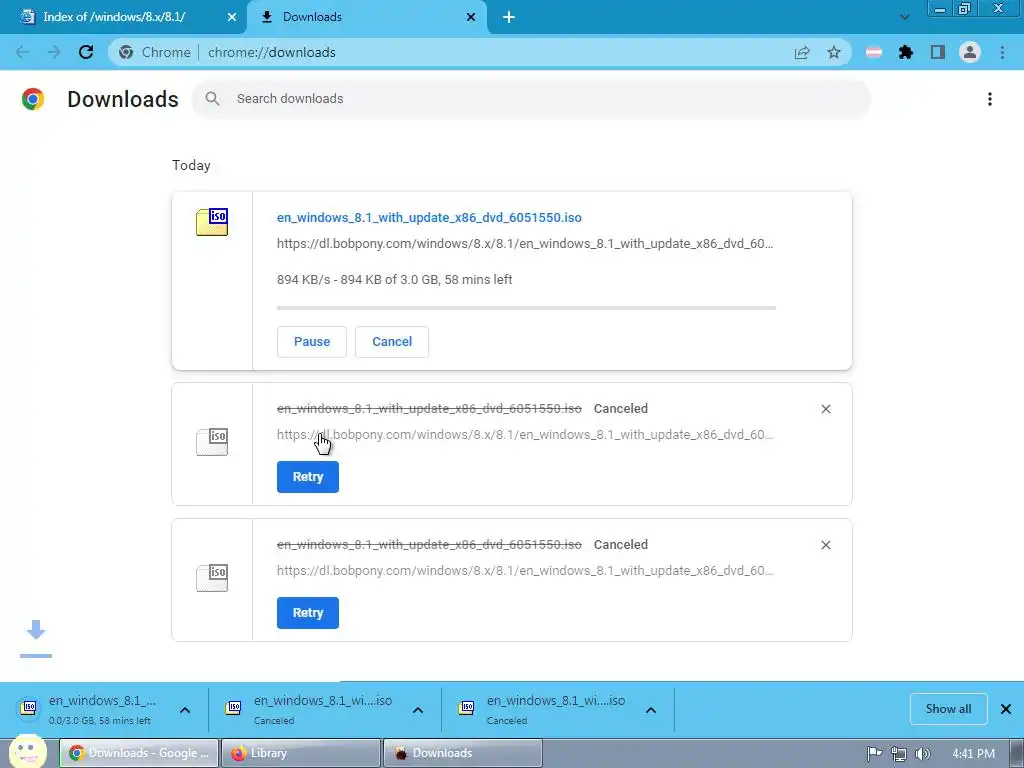
Task: Expand options for in-progress shelf download
Action: pos(185,710)
